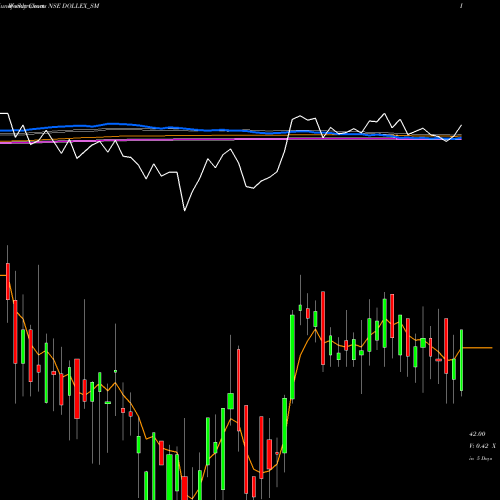The image size is (500, 500).
Task: Click the tall red candlestick at far left
Action: [8, 281]
